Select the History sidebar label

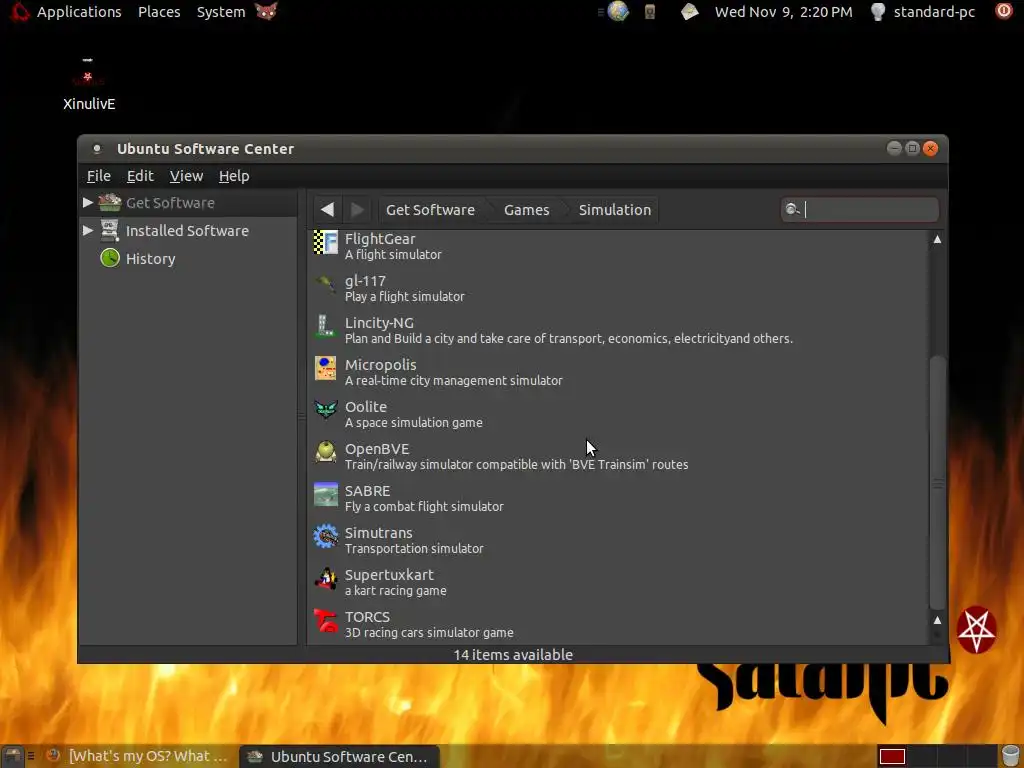coord(150,259)
